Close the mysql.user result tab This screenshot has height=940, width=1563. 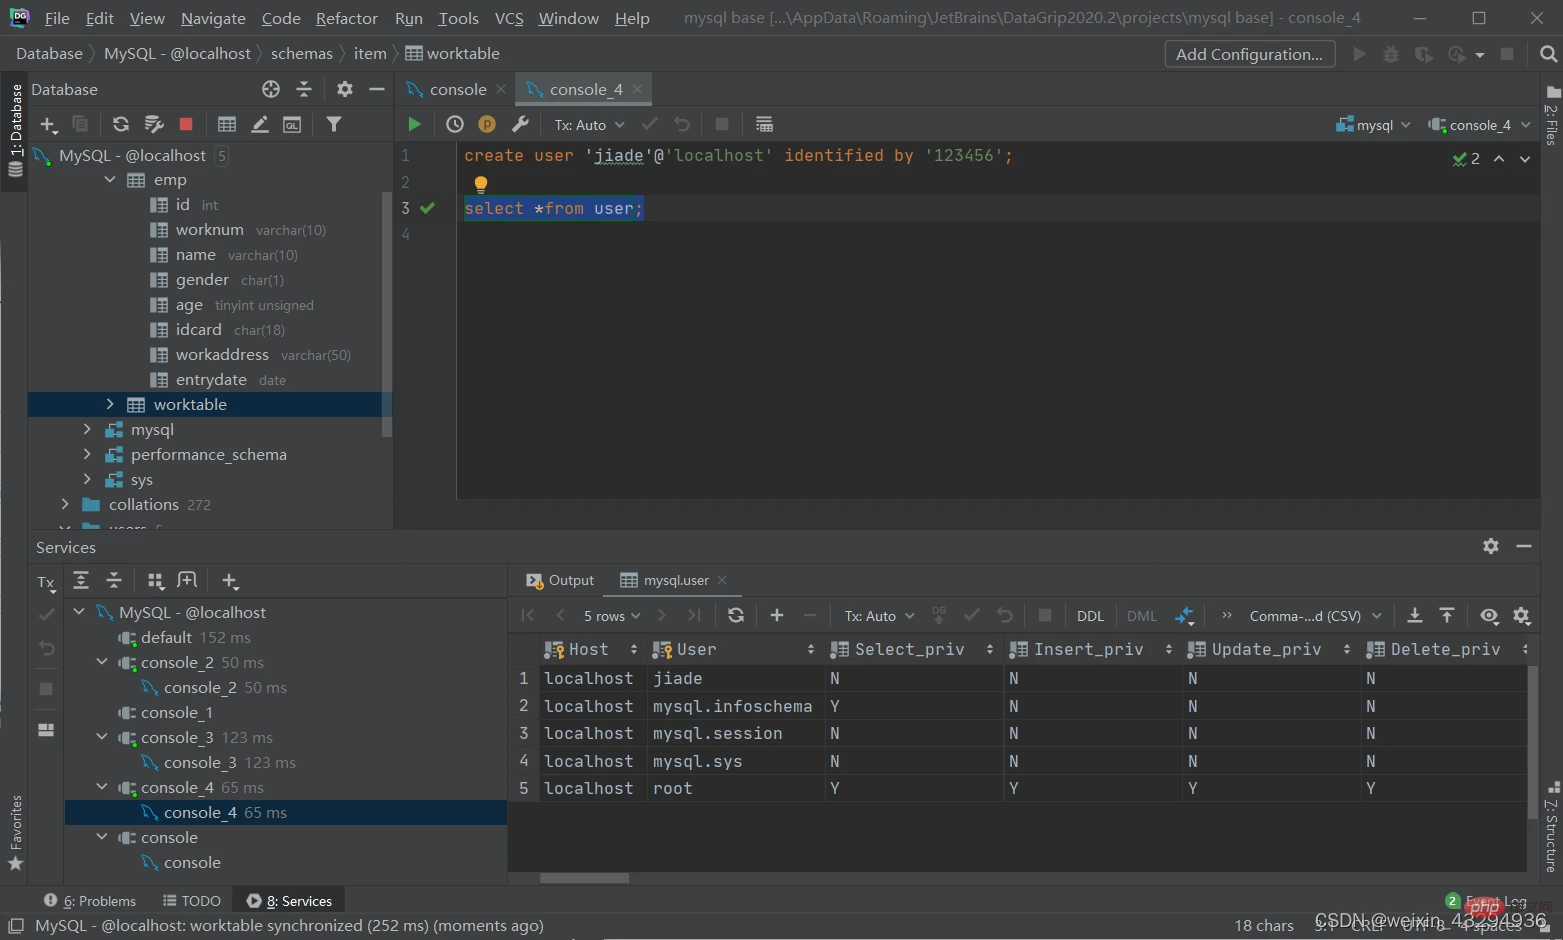tap(722, 580)
